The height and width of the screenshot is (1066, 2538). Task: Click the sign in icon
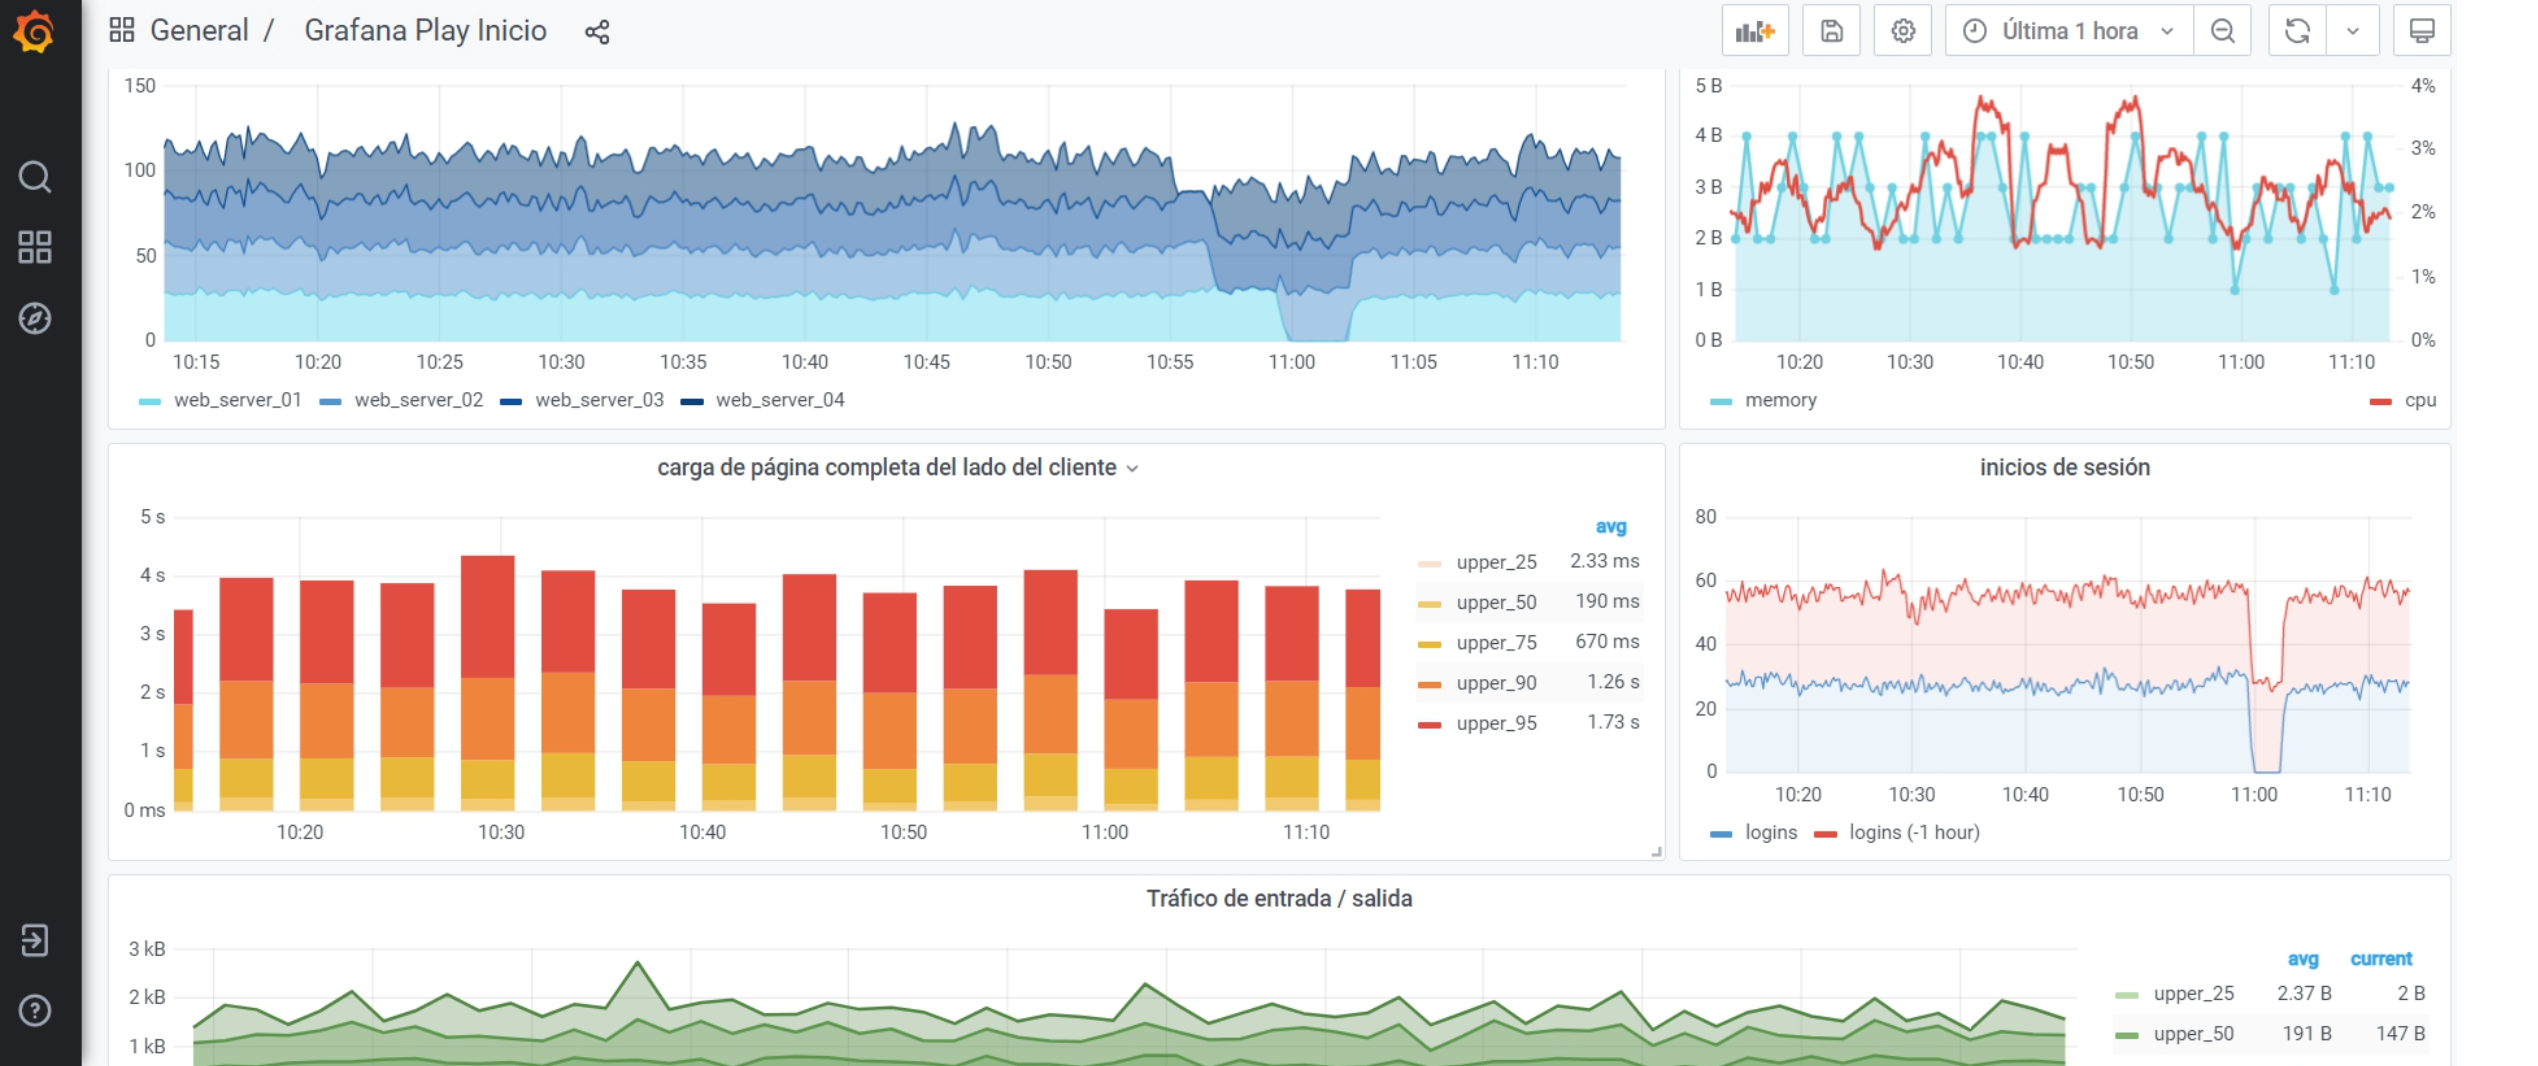(x=35, y=940)
